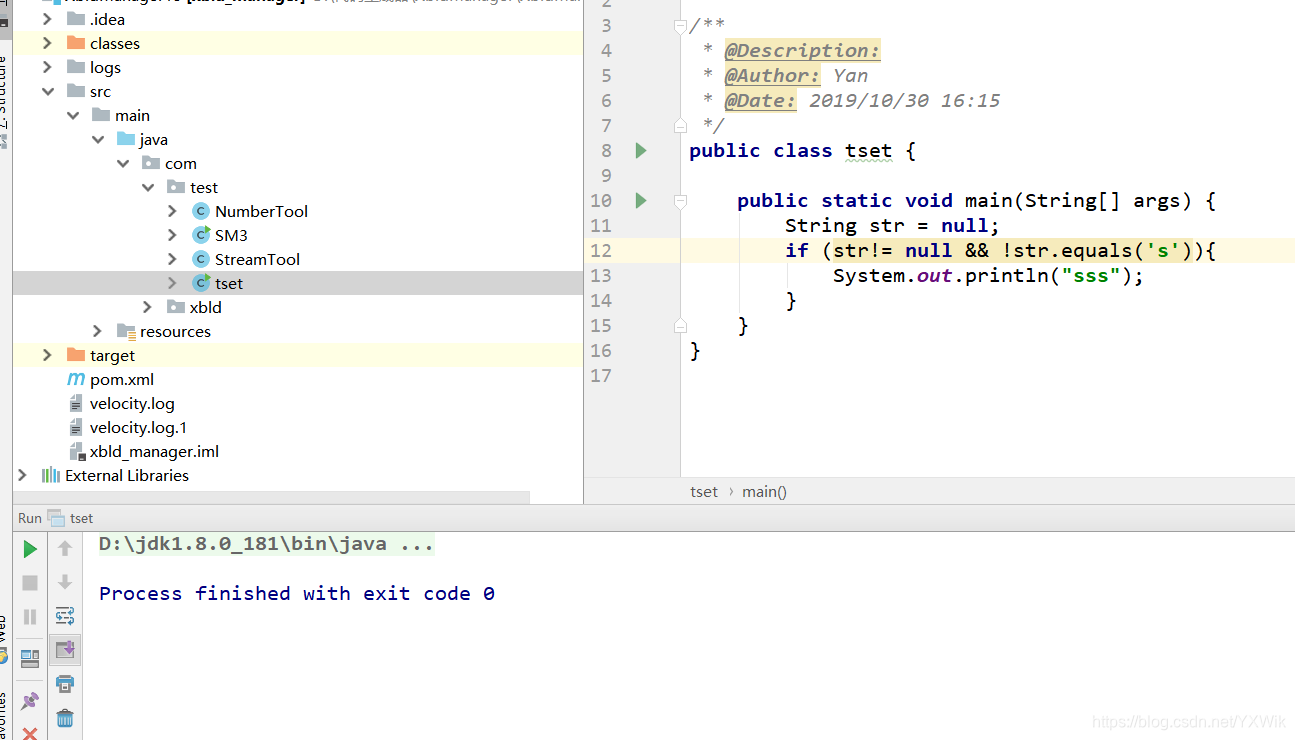
Task: Select pom.xml in project tree
Action: point(122,379)
